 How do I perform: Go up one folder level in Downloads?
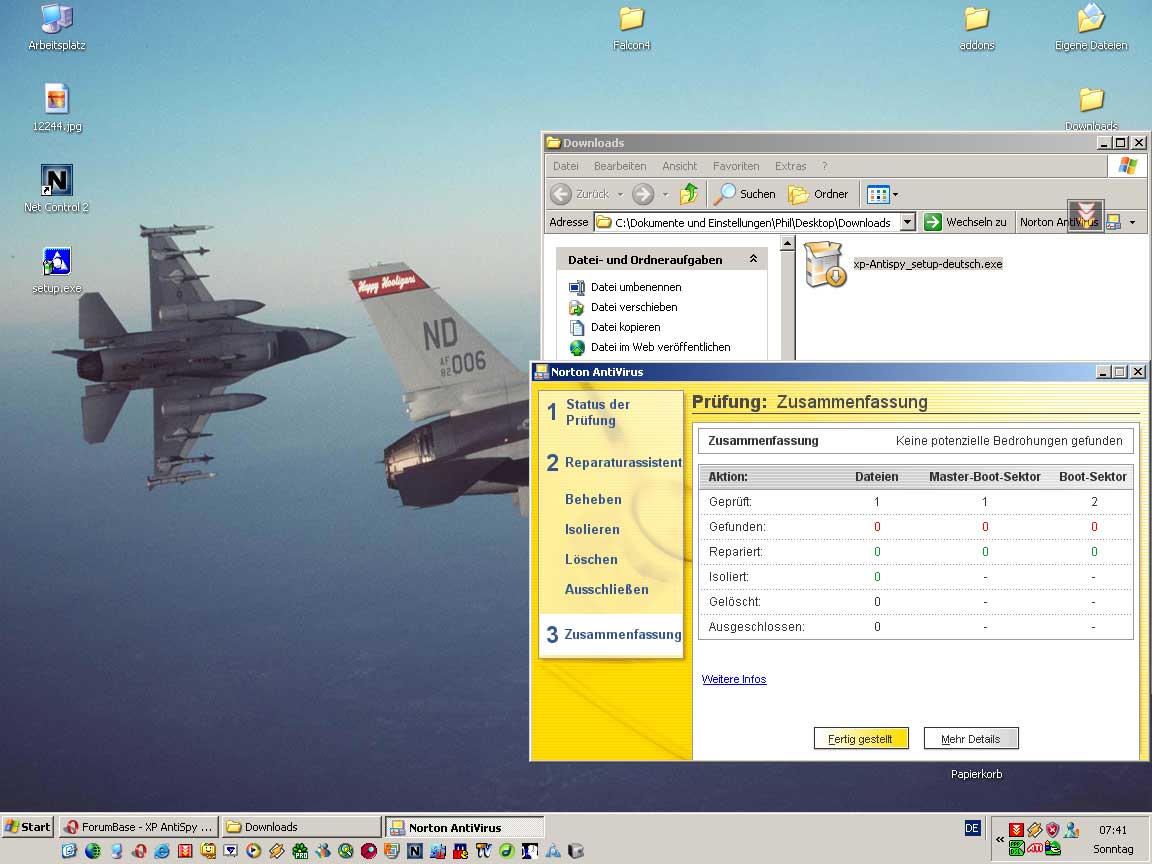click(x=689, y=194)
